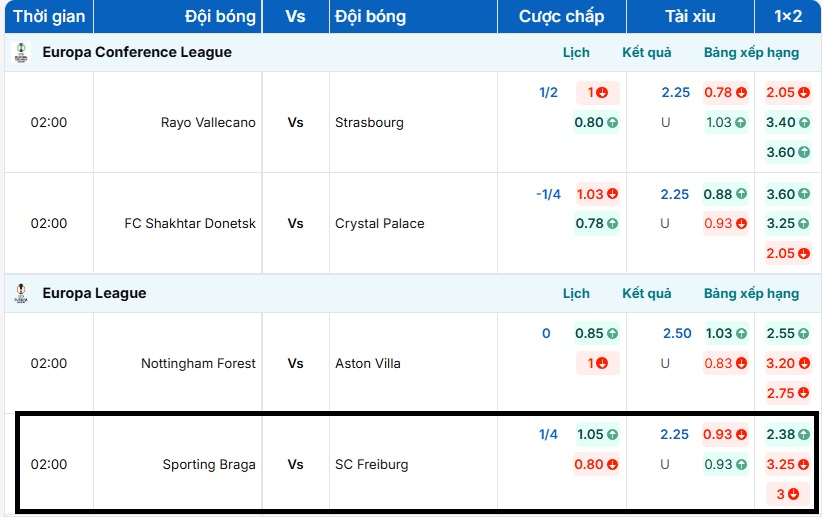Click 1×2 odds 3 in Sporting Braga row

pyautogui.click(x=788, y=494)
